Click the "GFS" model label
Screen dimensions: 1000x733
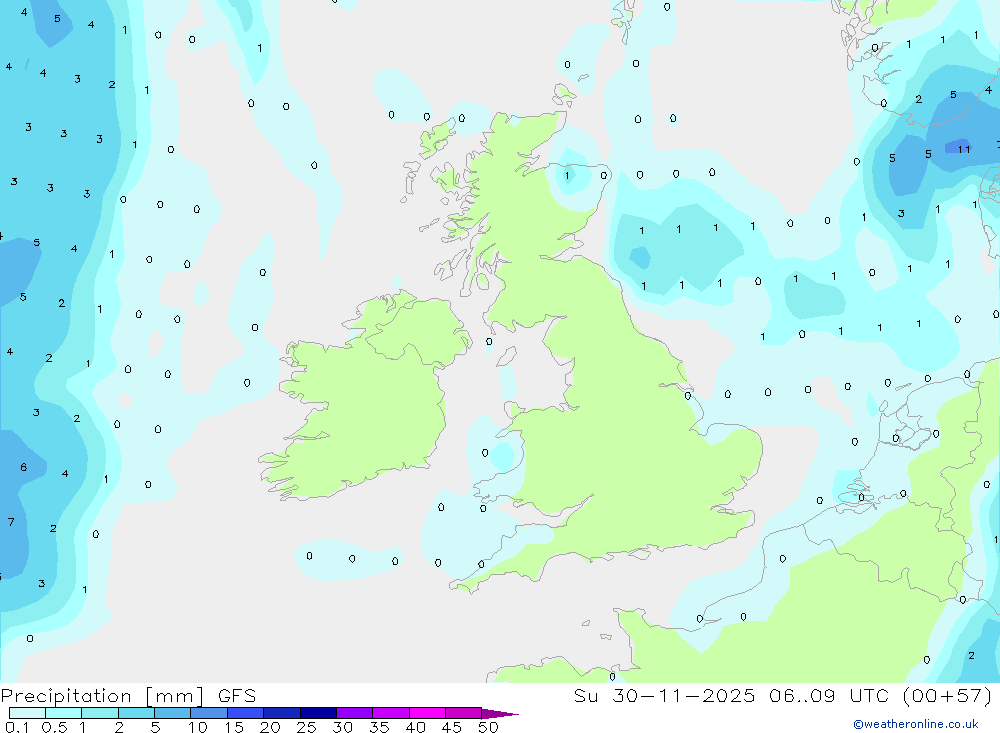coord(237,696)
